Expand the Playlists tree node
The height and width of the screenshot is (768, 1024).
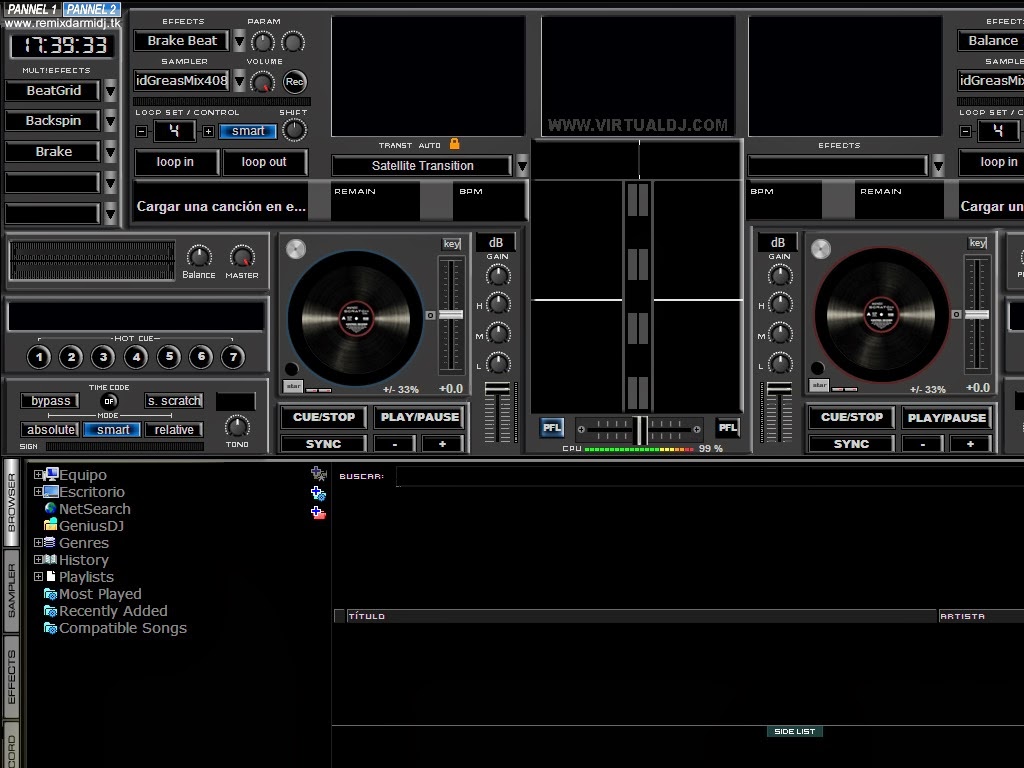[x=38, y=577]
